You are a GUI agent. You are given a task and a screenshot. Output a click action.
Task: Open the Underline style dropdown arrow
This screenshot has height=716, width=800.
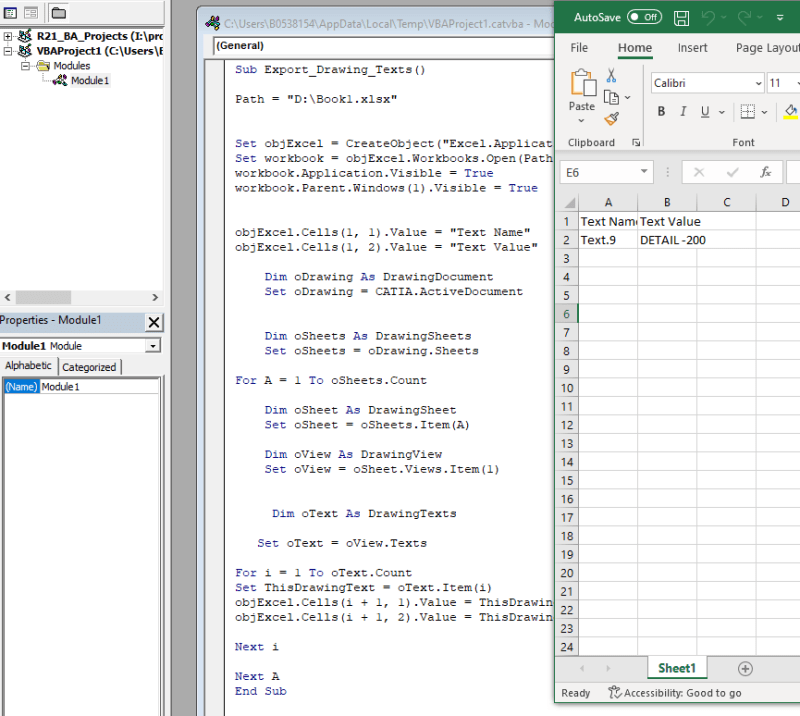[721, 112]
